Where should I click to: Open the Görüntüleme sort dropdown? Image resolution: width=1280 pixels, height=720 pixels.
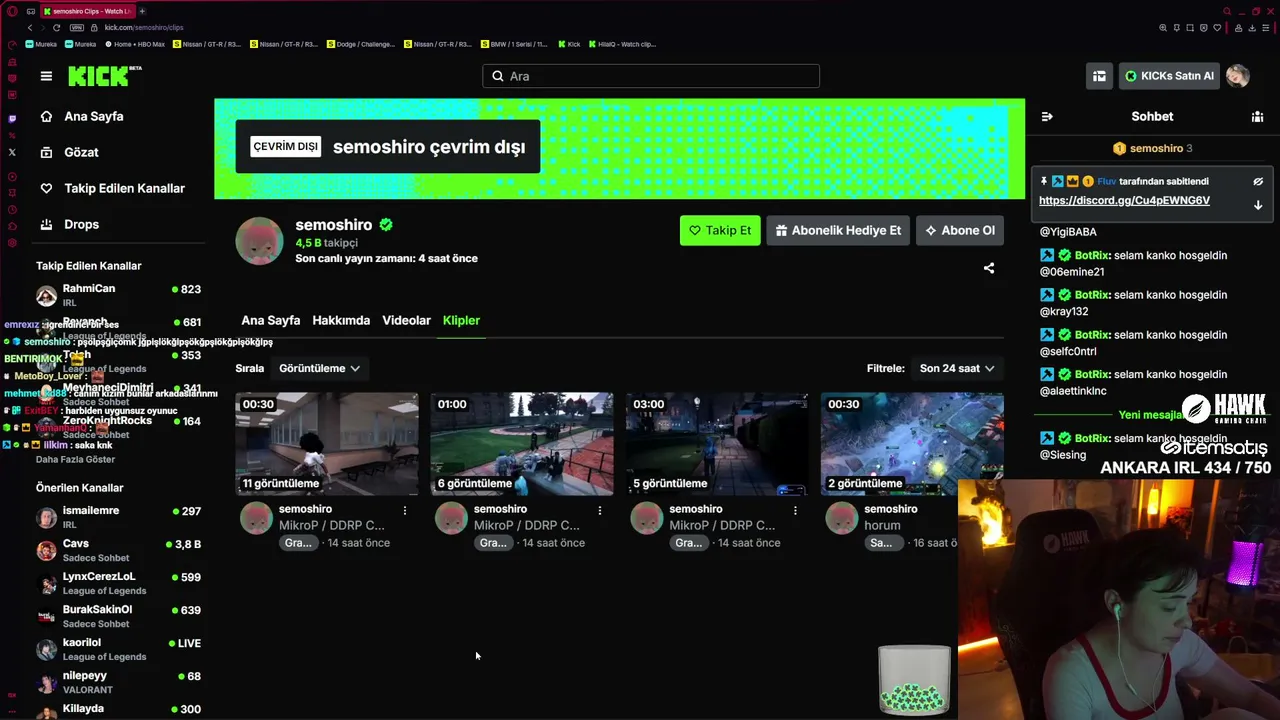click(x=319, y=368)
